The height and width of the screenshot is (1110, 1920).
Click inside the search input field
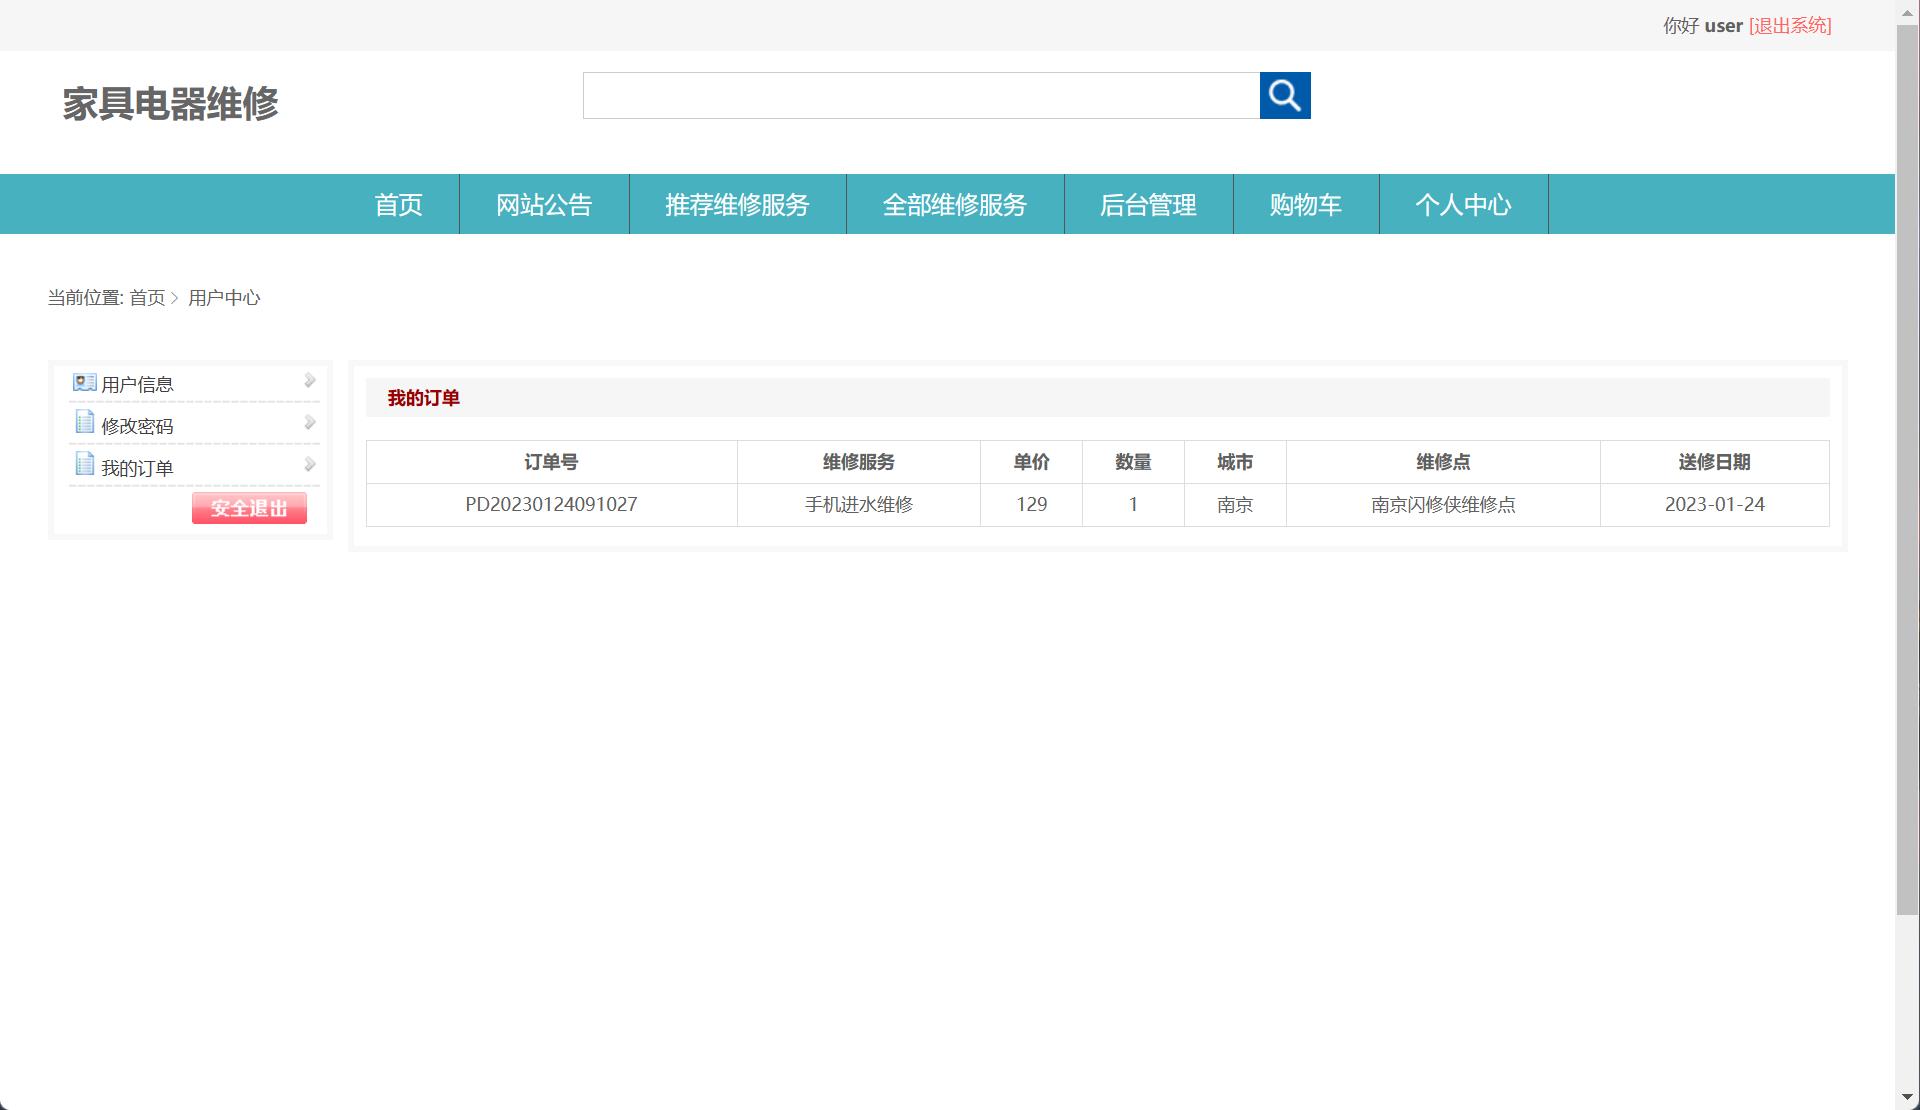click(x=920, y=95)
